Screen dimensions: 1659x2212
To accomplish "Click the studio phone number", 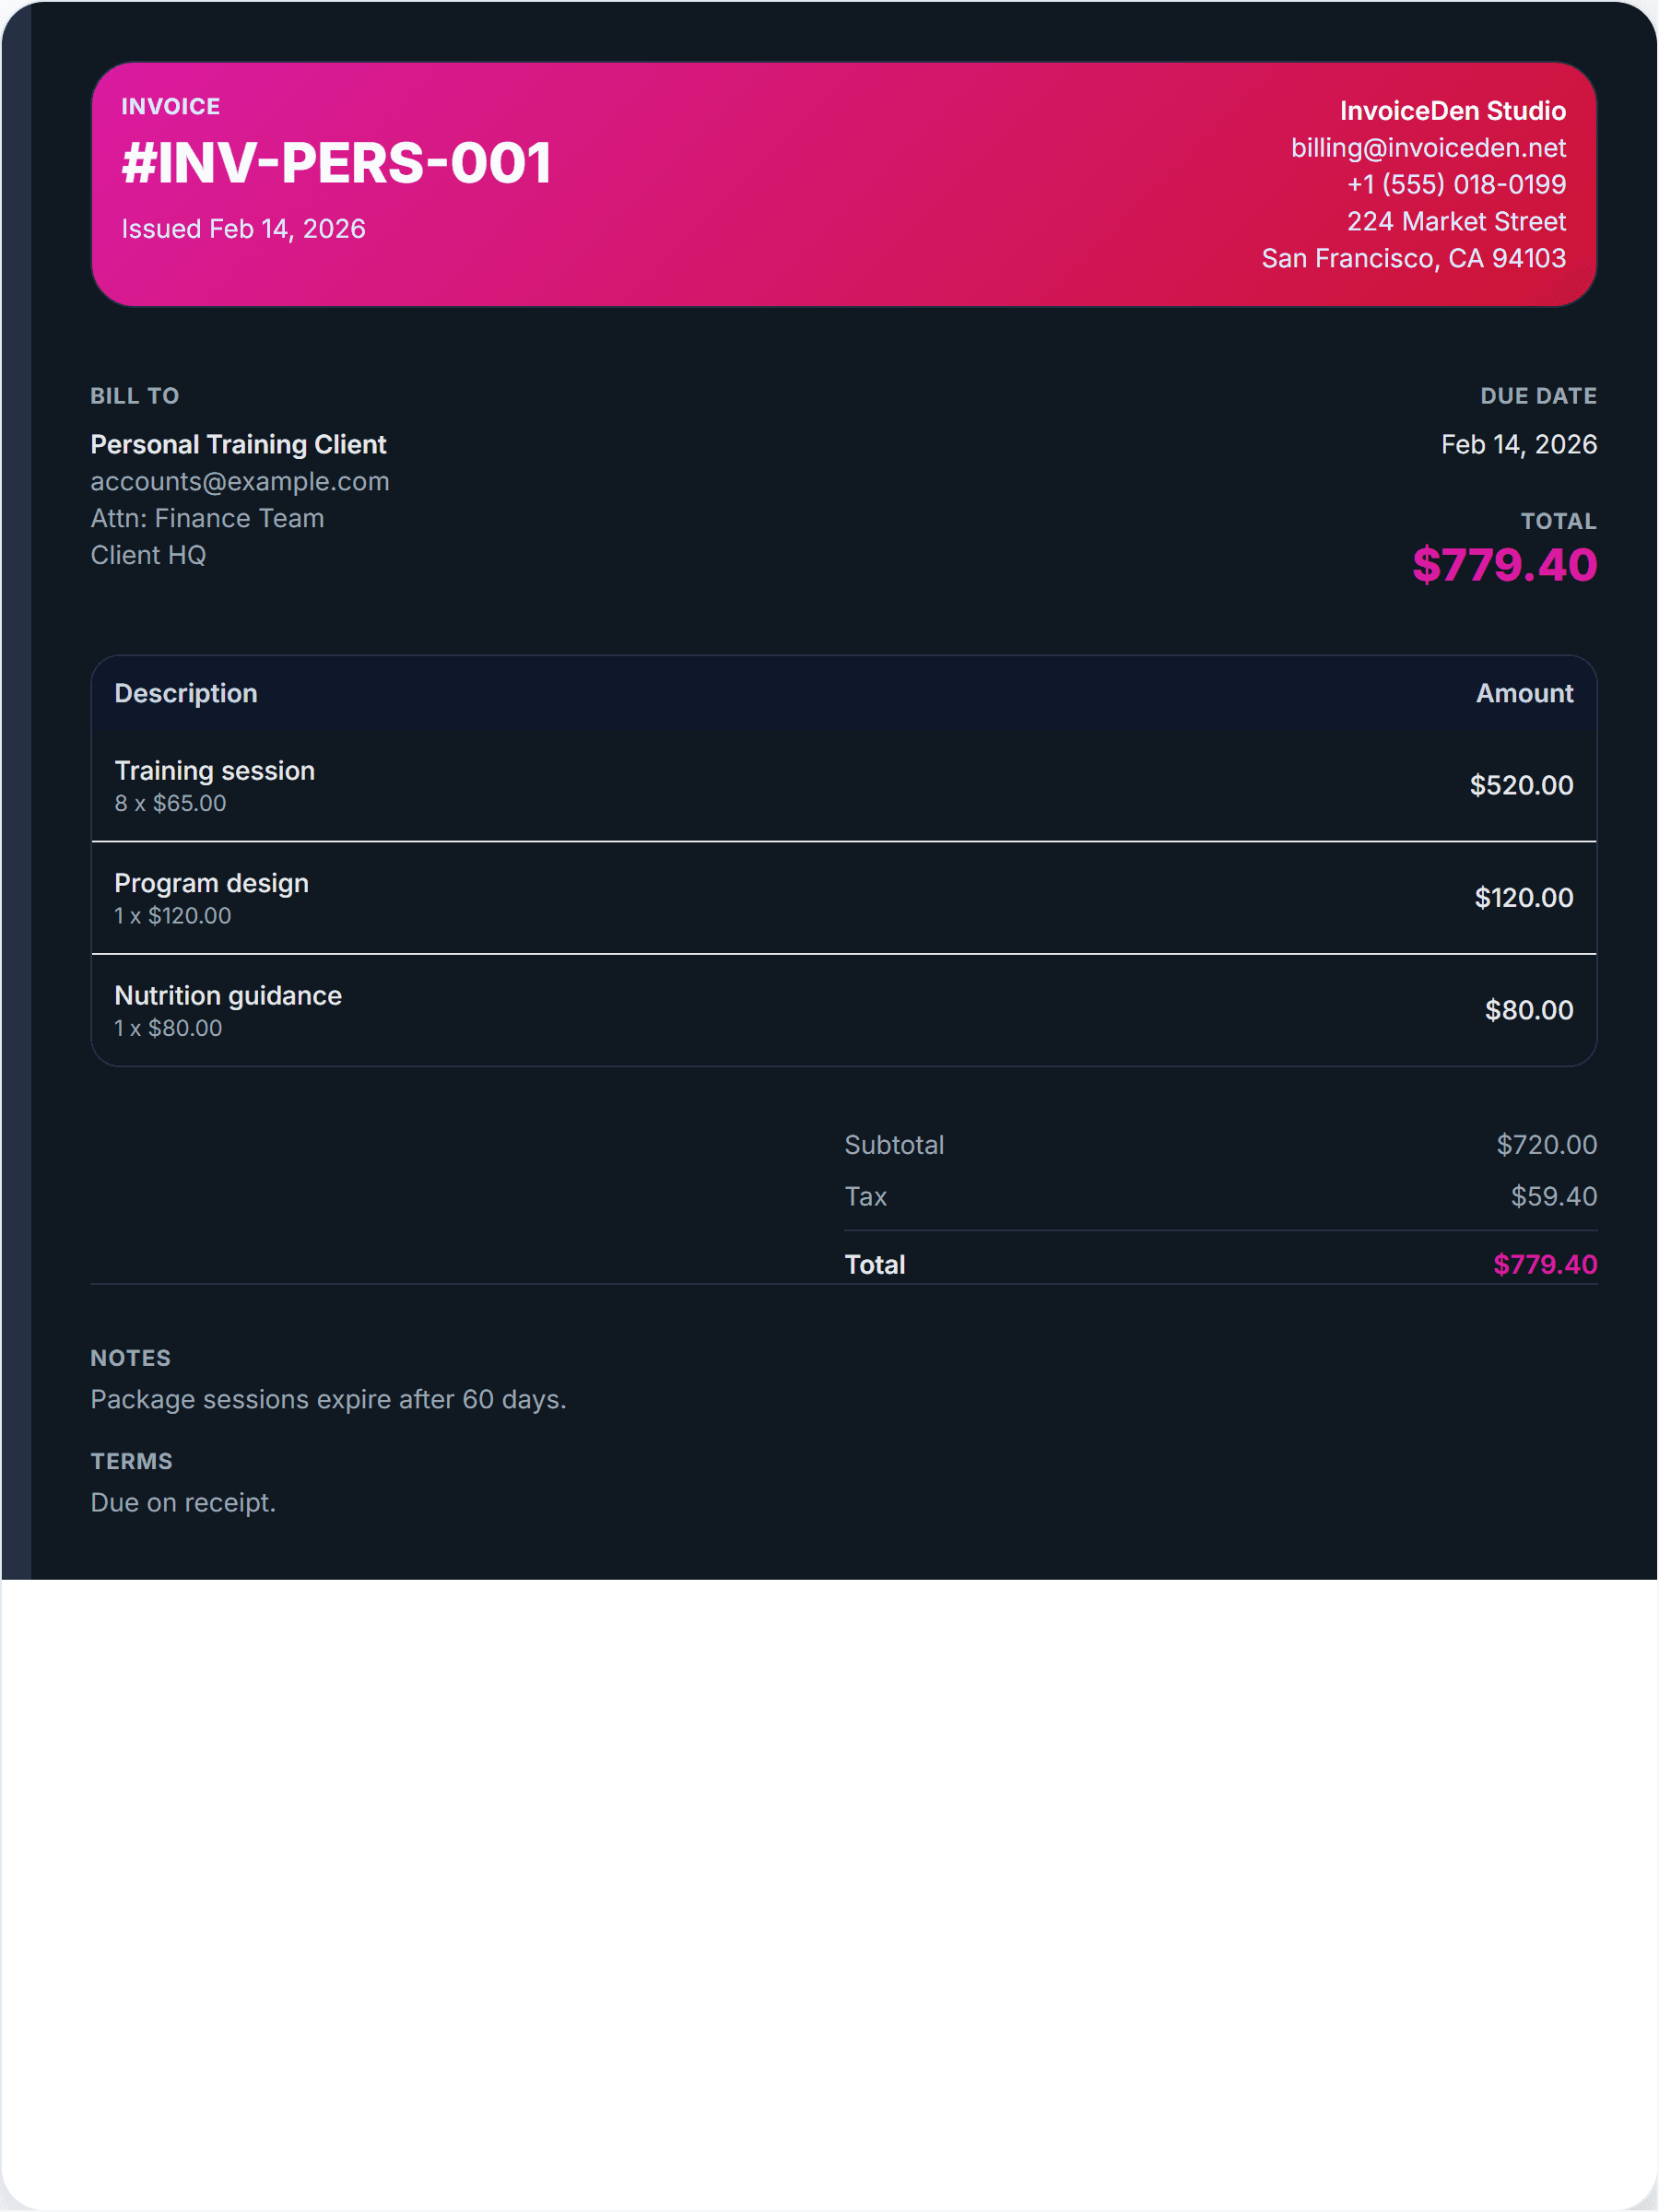I will (x=1455, y=185).
